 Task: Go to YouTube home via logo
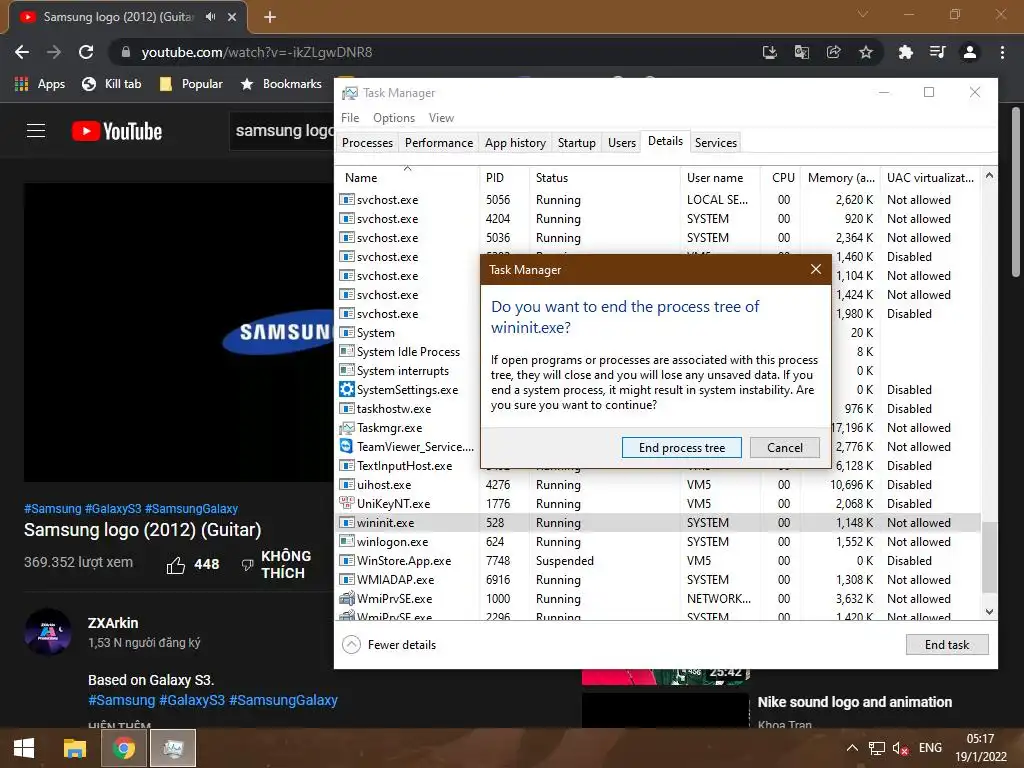point(117,131)
